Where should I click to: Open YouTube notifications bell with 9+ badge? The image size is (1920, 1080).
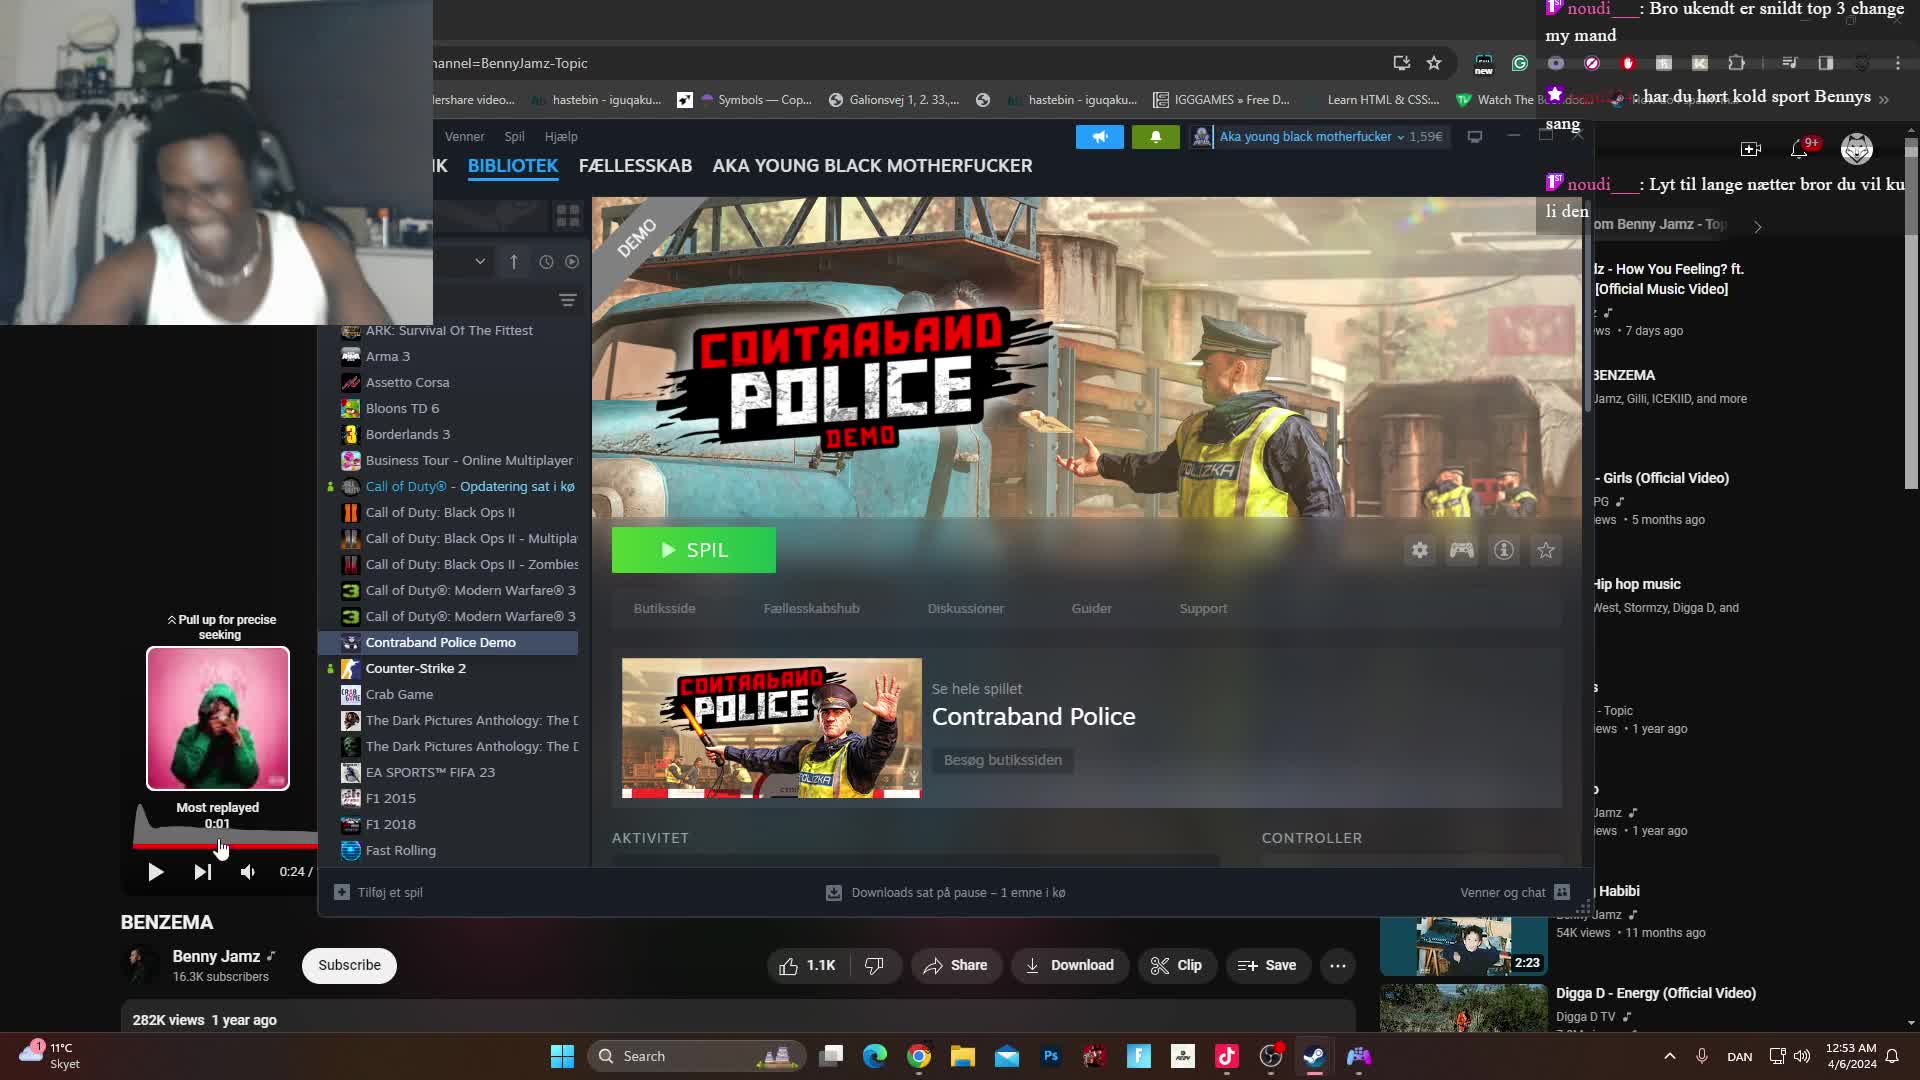pos(1799,149)
